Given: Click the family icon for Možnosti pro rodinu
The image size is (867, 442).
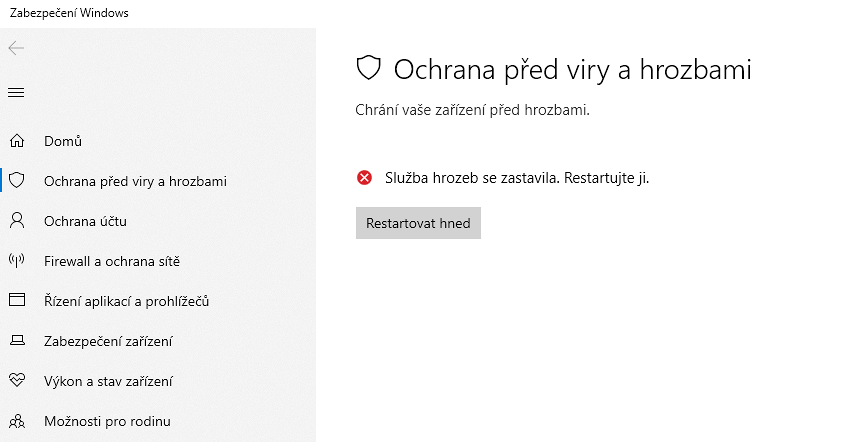Looking at the screenshot, I should (x=16, y=421).
